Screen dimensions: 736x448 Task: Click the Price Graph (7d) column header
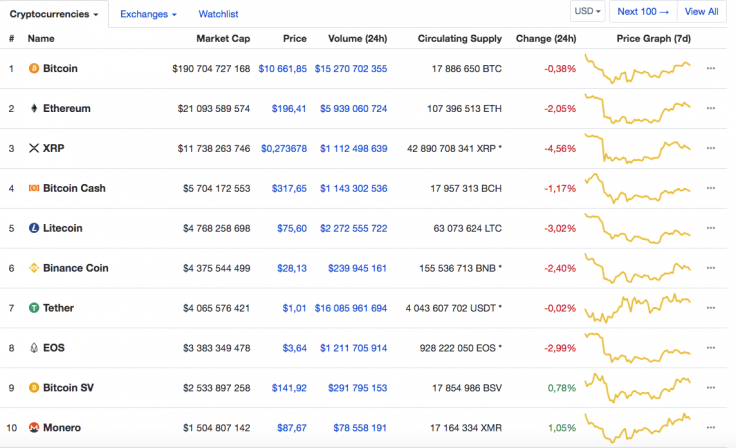[653, 39]
